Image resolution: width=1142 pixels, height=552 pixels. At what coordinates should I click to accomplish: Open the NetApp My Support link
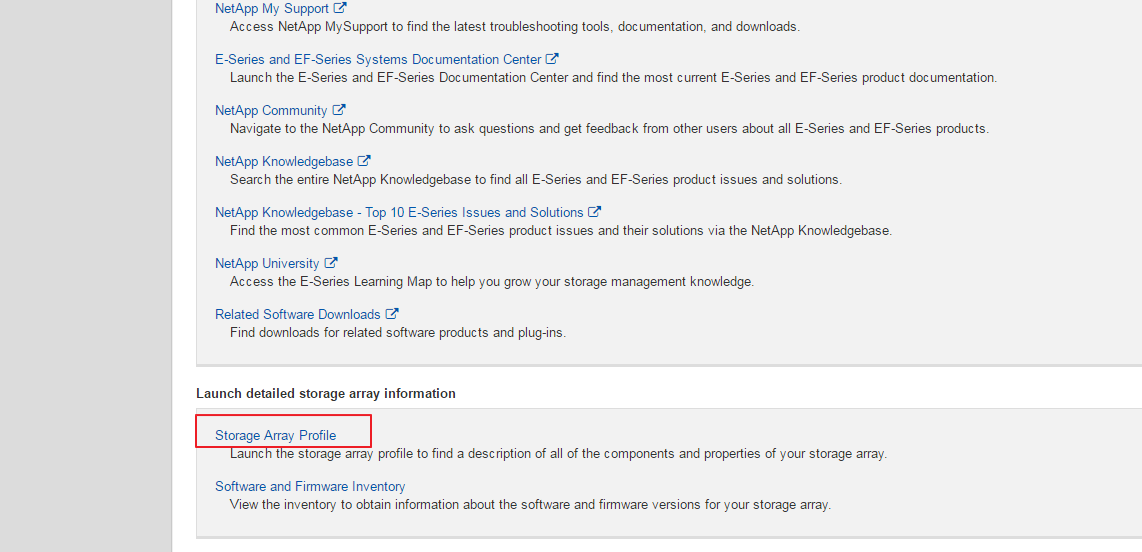click(x=273, y=9)
